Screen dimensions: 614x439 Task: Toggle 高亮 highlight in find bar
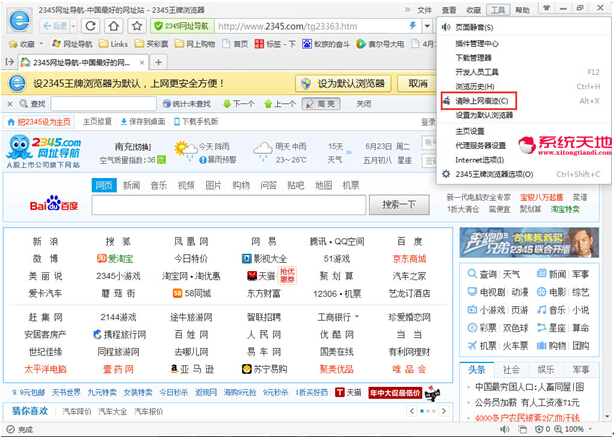click(x=321, y=104)
